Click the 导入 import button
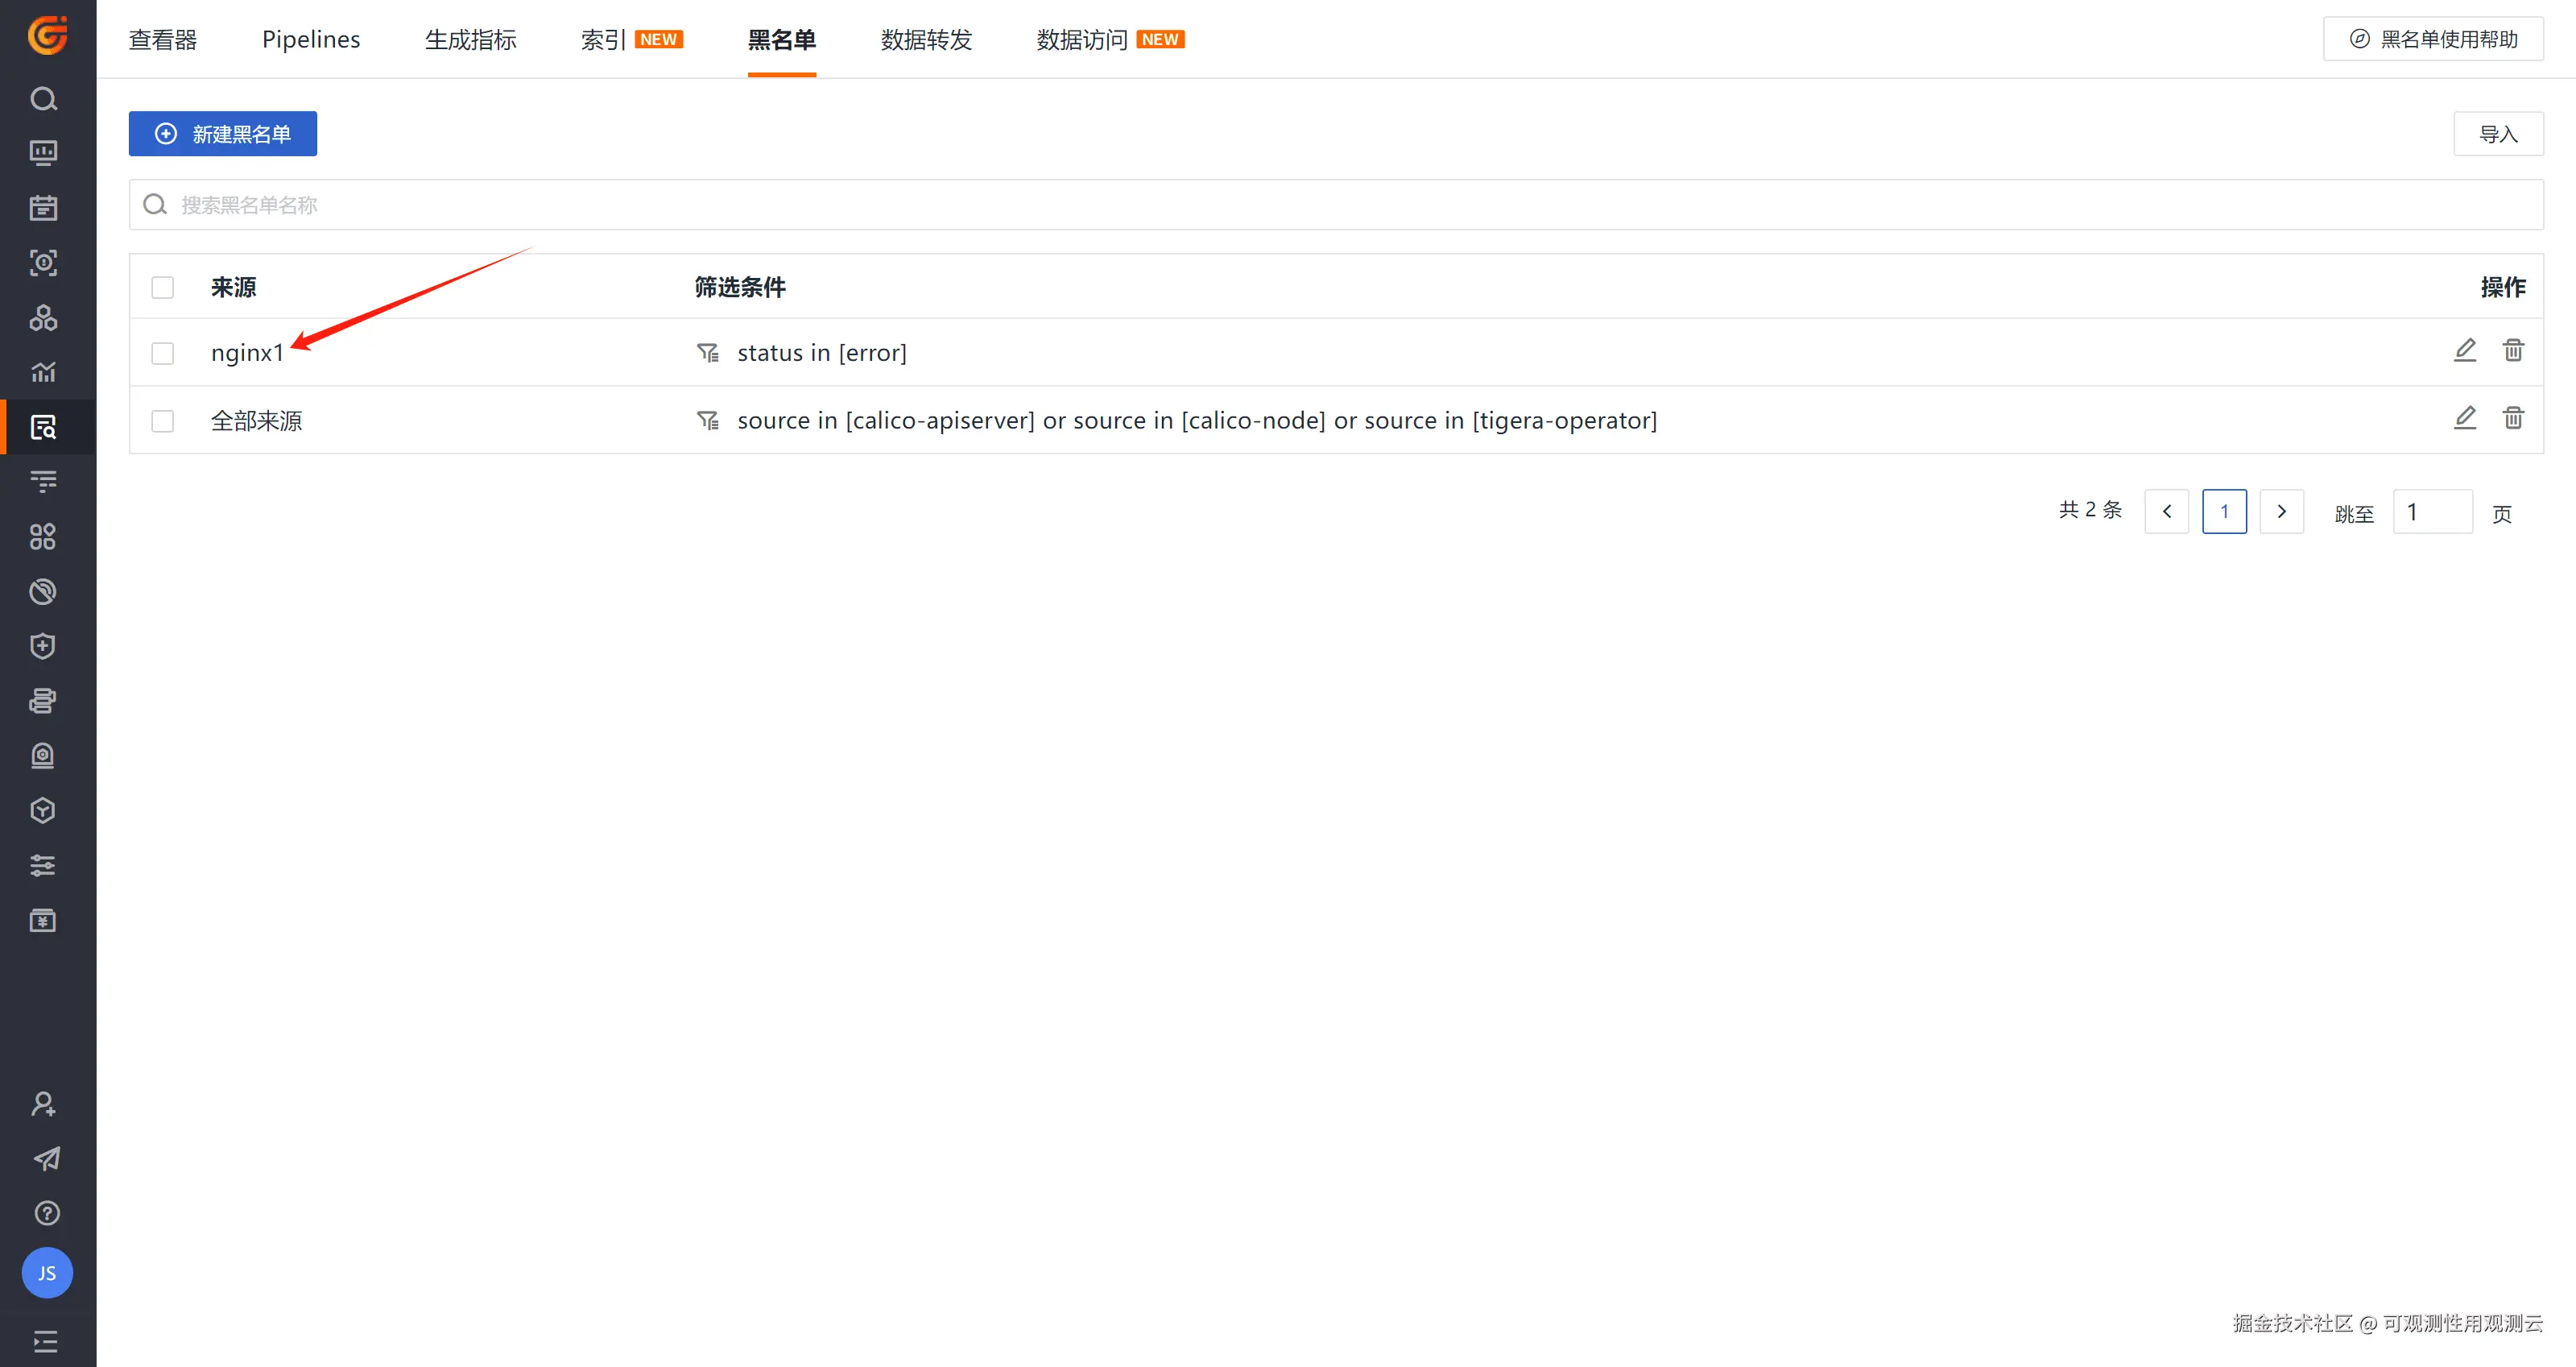The height and width of the screenshot is (1367, 2576). tap(2497, 134)
